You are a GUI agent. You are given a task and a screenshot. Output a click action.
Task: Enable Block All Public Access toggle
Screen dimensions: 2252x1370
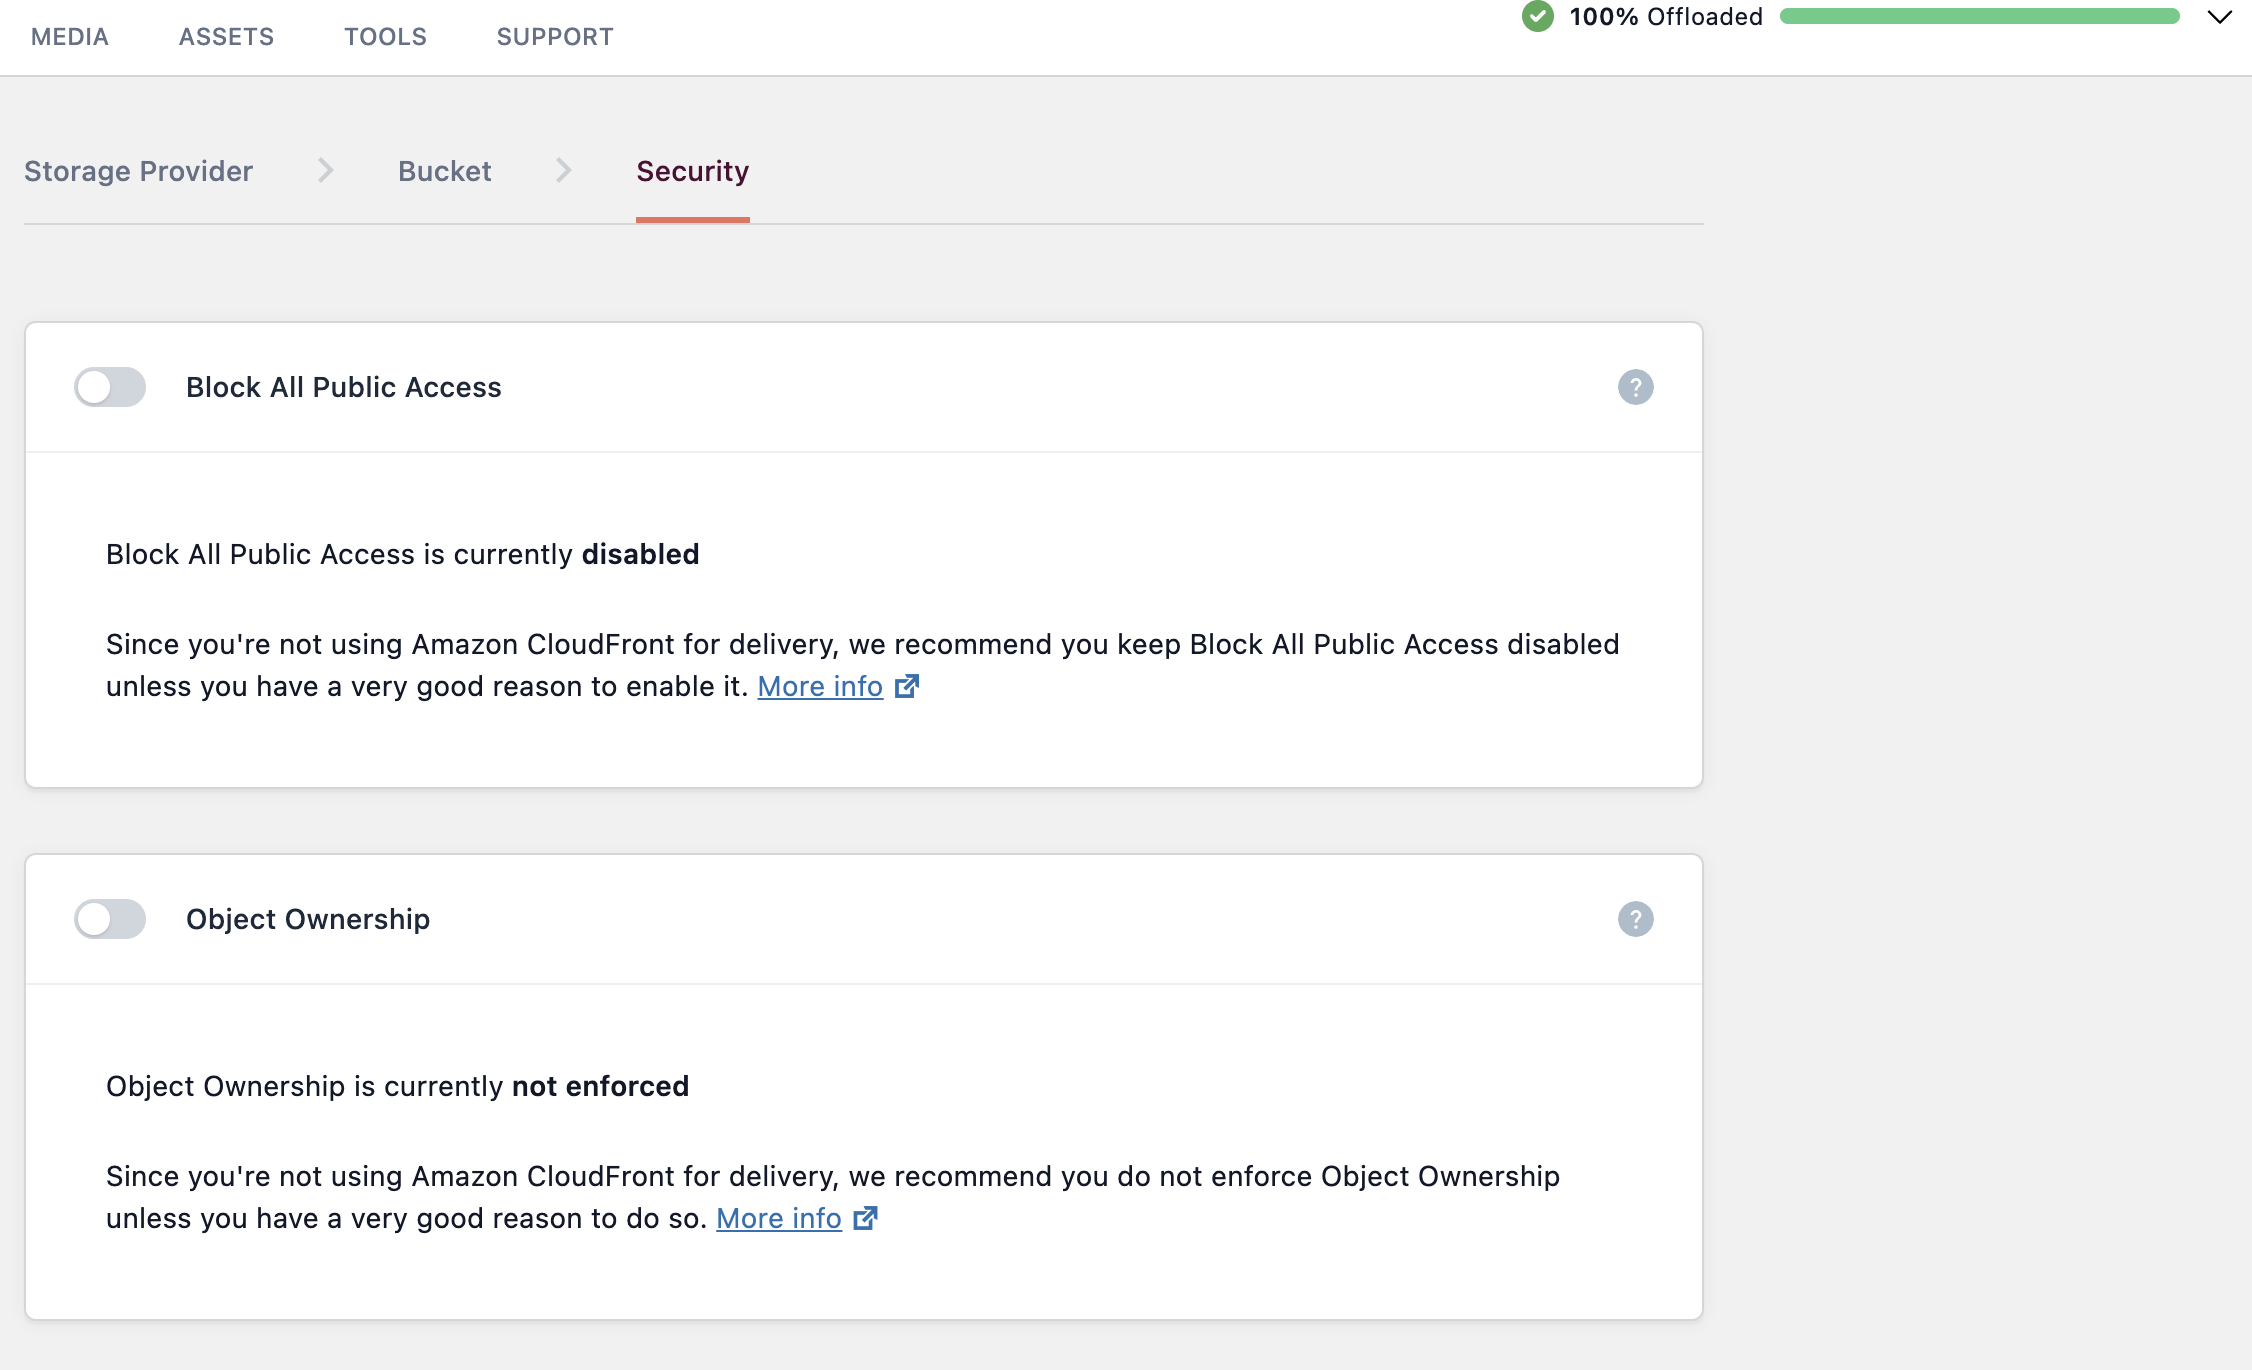(110, 387)
